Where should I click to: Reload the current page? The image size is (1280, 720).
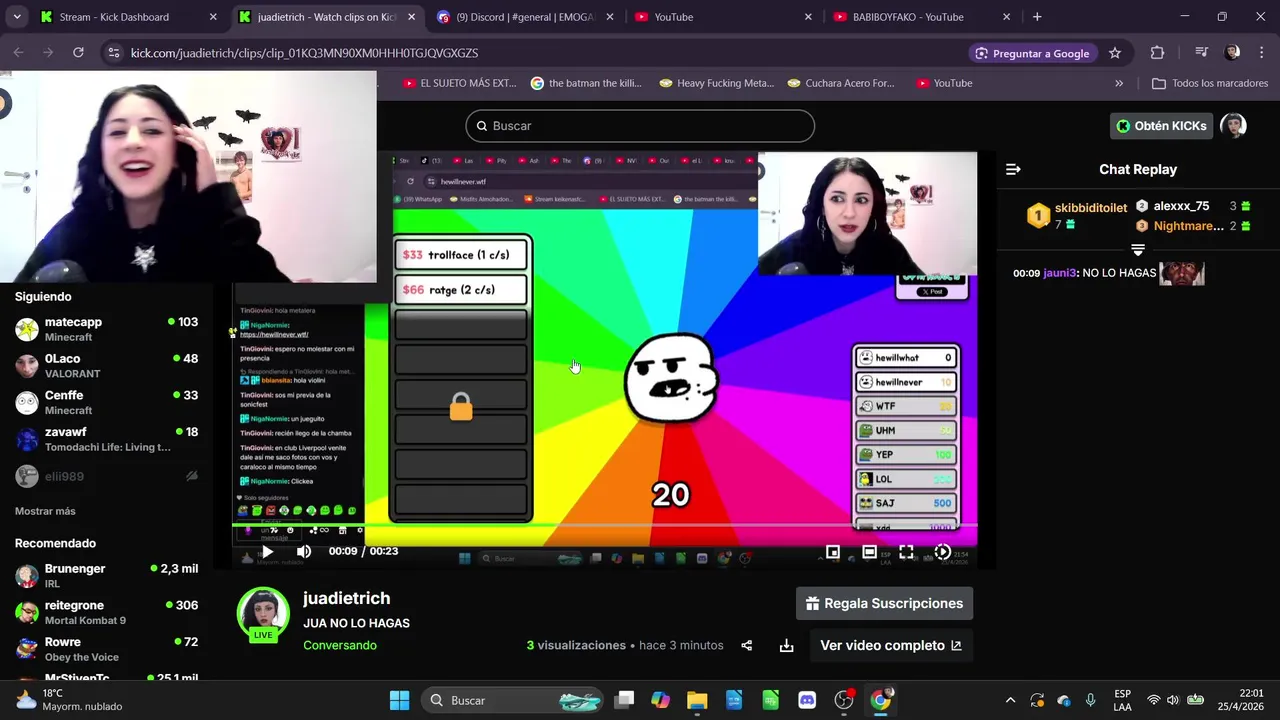(x=78, y=53)
